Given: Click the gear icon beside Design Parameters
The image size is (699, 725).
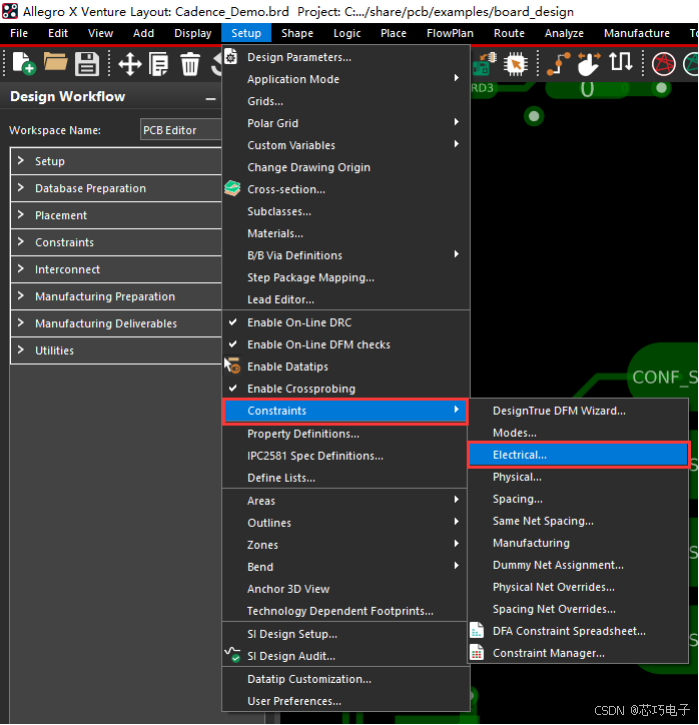Looking at the screenshot, I should (x=231, y=57).
